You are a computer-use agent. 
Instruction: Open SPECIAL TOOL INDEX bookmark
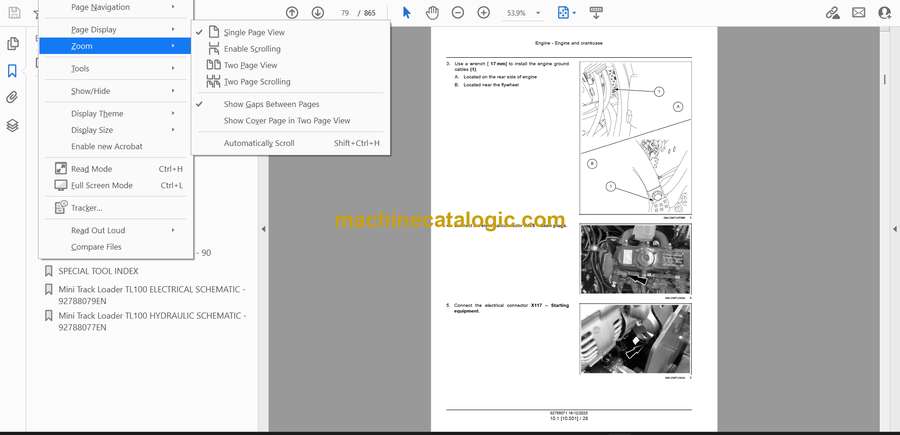[98, 271]
